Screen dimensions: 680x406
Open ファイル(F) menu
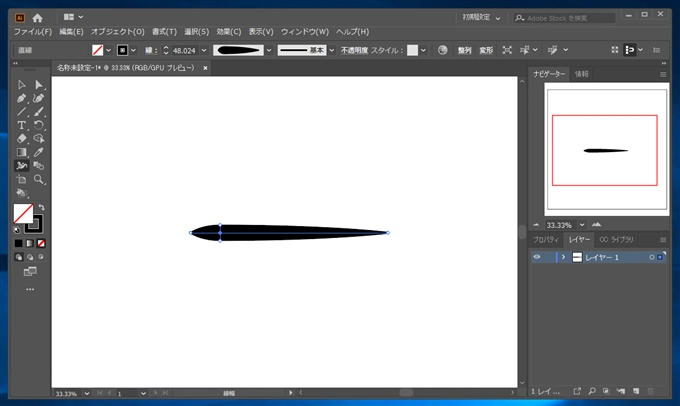(33, 32)
